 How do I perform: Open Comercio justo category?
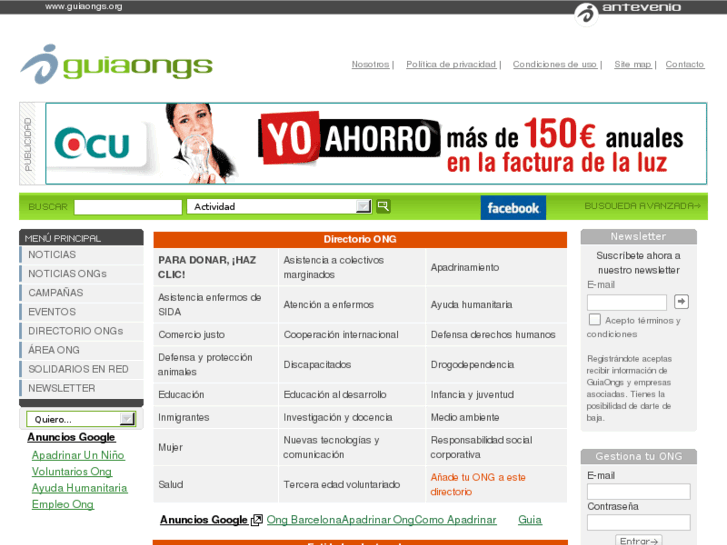[191, 334]
